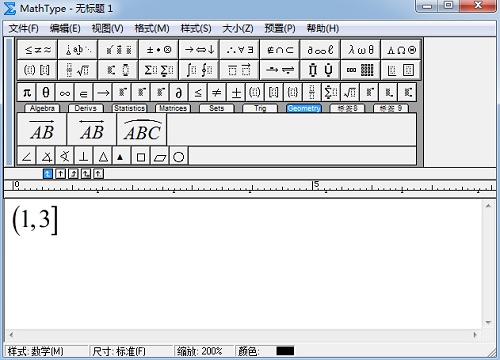
Task: Open the spaces and ellipses palette
Action: (x=78, y=50)
